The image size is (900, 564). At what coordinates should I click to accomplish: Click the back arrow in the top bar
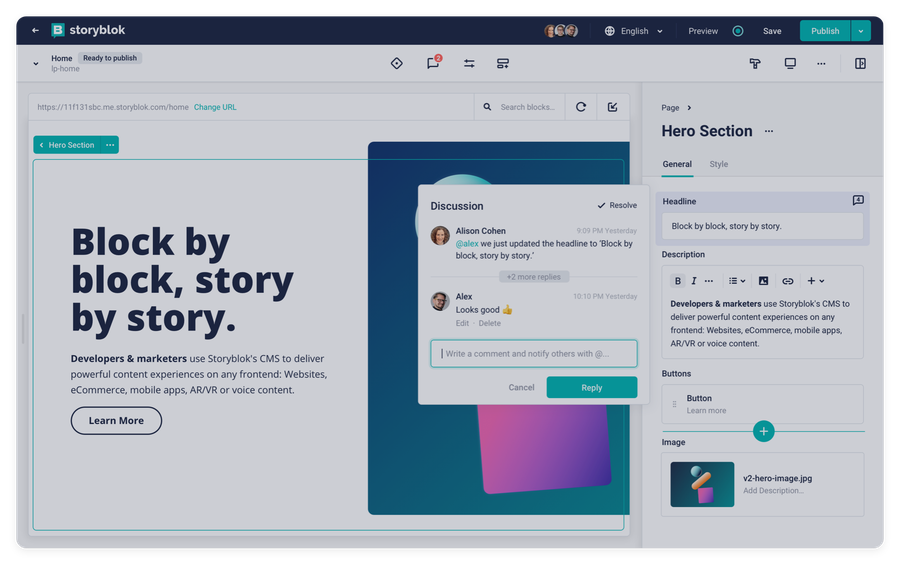[36, 30]
